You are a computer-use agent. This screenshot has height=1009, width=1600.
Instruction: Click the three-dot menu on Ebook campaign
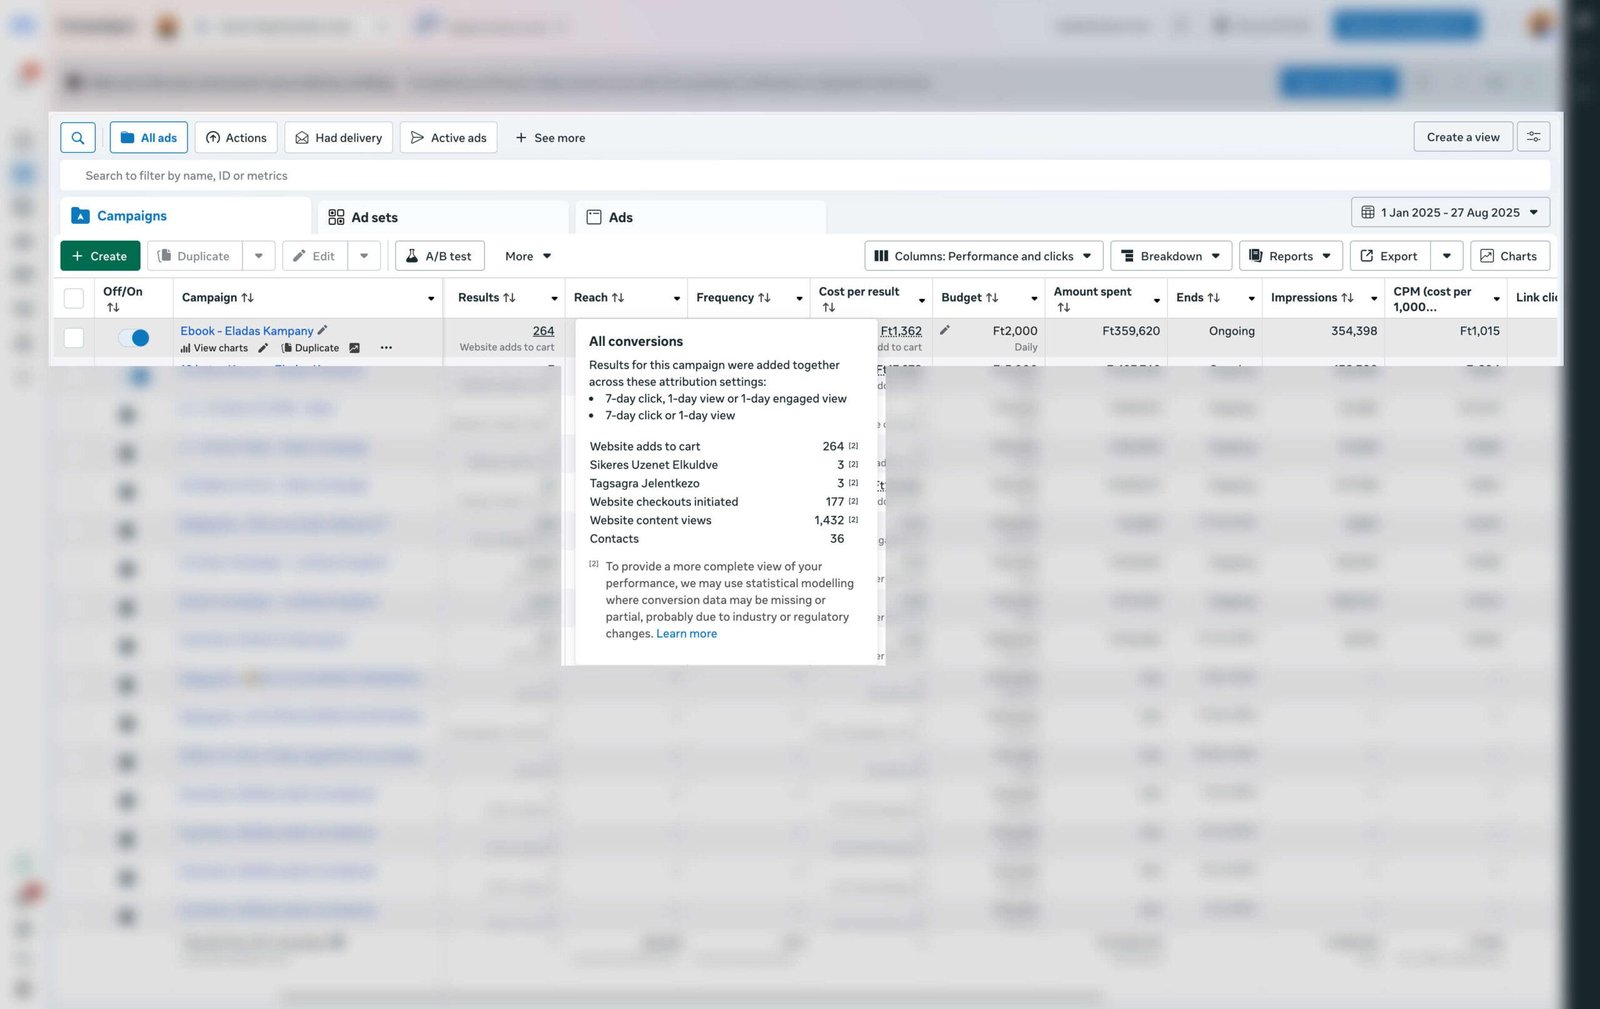pyautogui.click(x=386, y=348)
